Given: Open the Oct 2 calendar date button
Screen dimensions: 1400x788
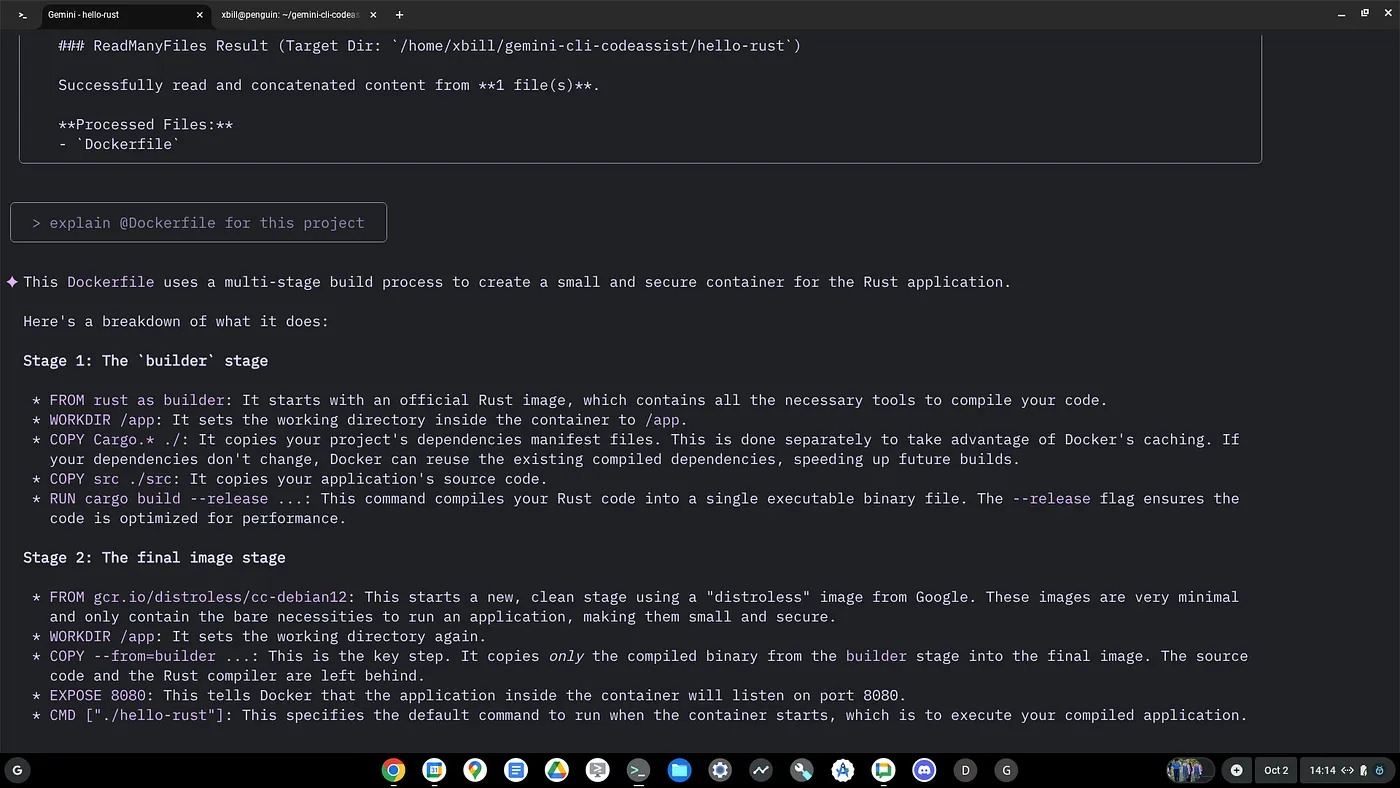Looking at the screenshot, I should coord(1276,770).
